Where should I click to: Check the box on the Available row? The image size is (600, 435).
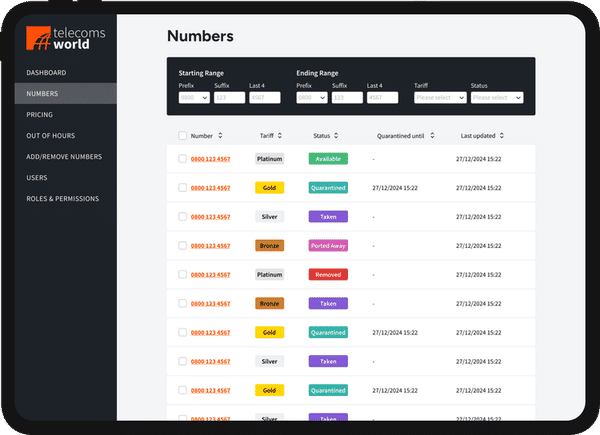pos(183,159)
